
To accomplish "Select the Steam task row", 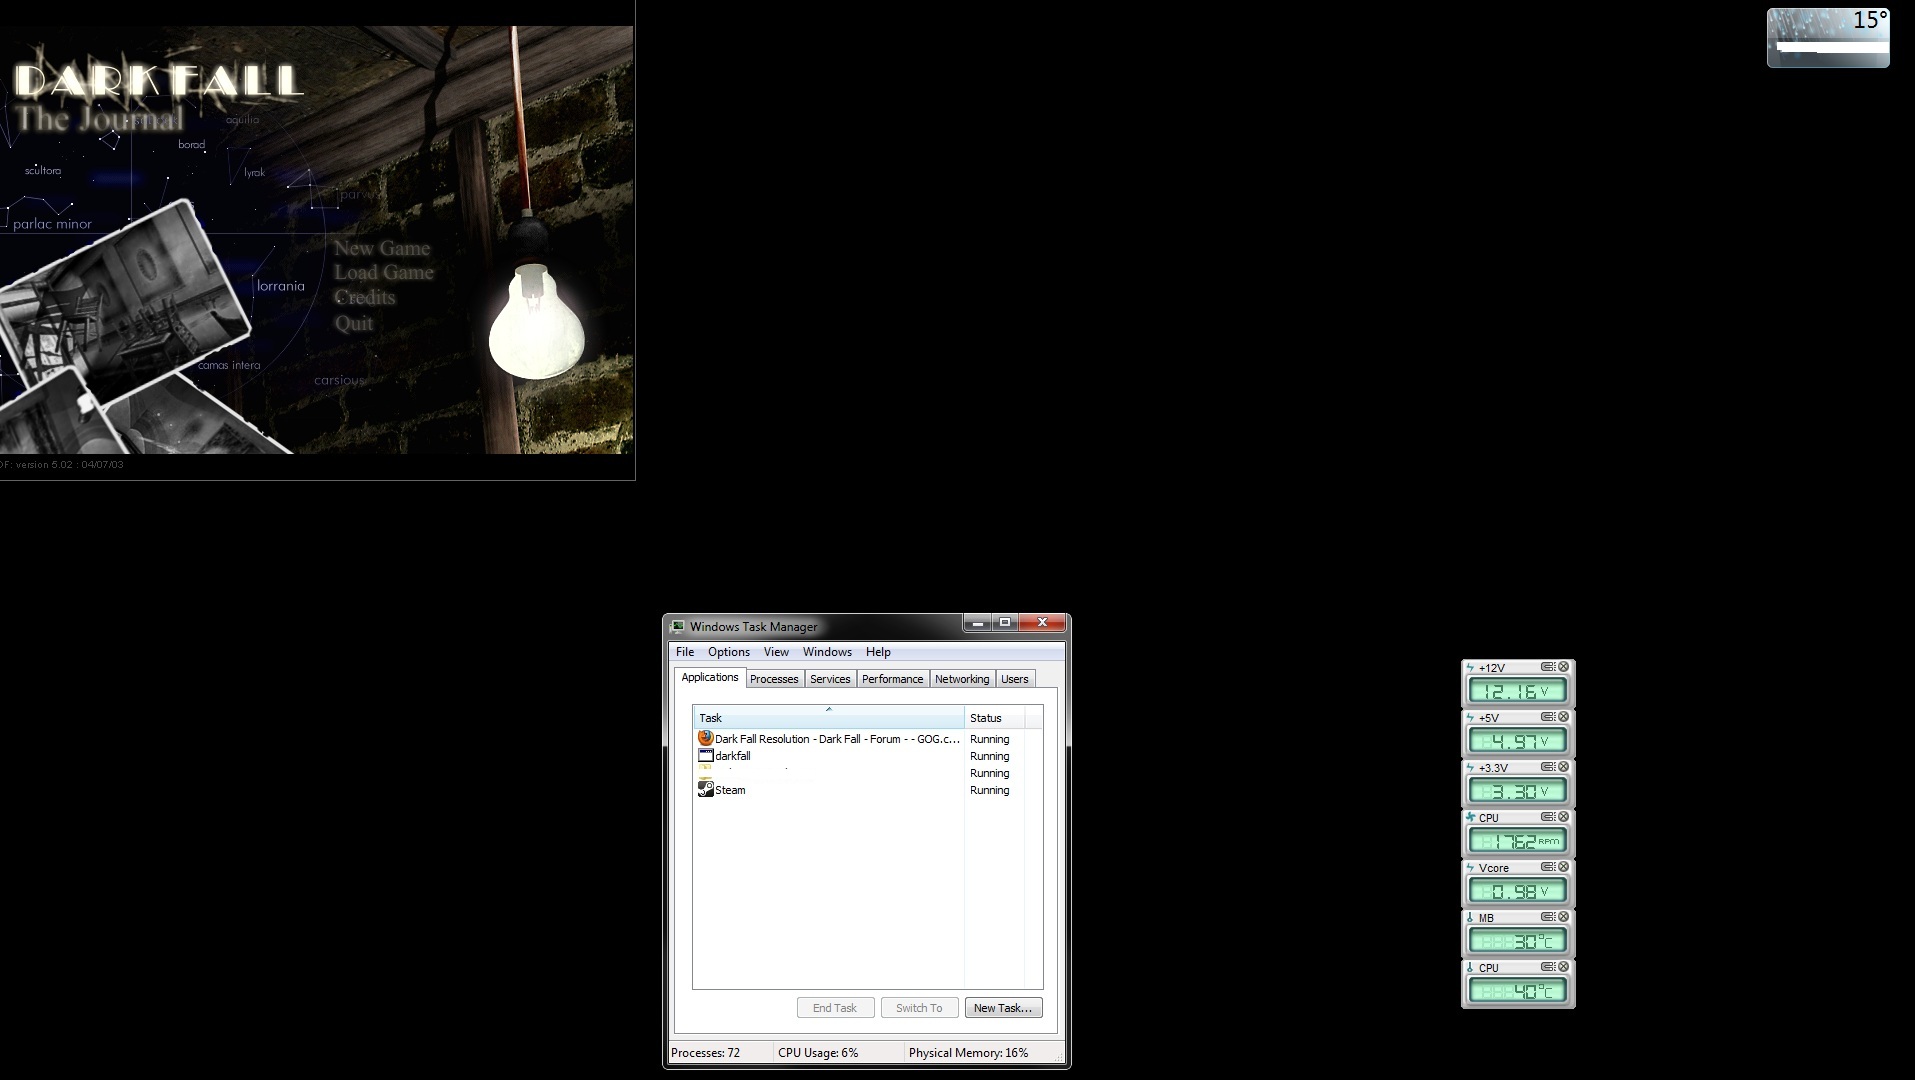I will point(867,789).
